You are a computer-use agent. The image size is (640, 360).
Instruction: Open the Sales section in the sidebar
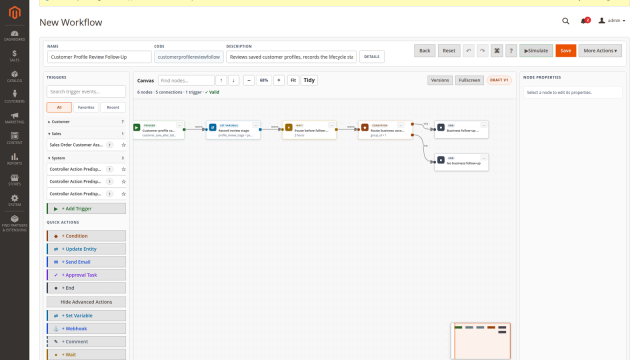click(x=14, y=56)
